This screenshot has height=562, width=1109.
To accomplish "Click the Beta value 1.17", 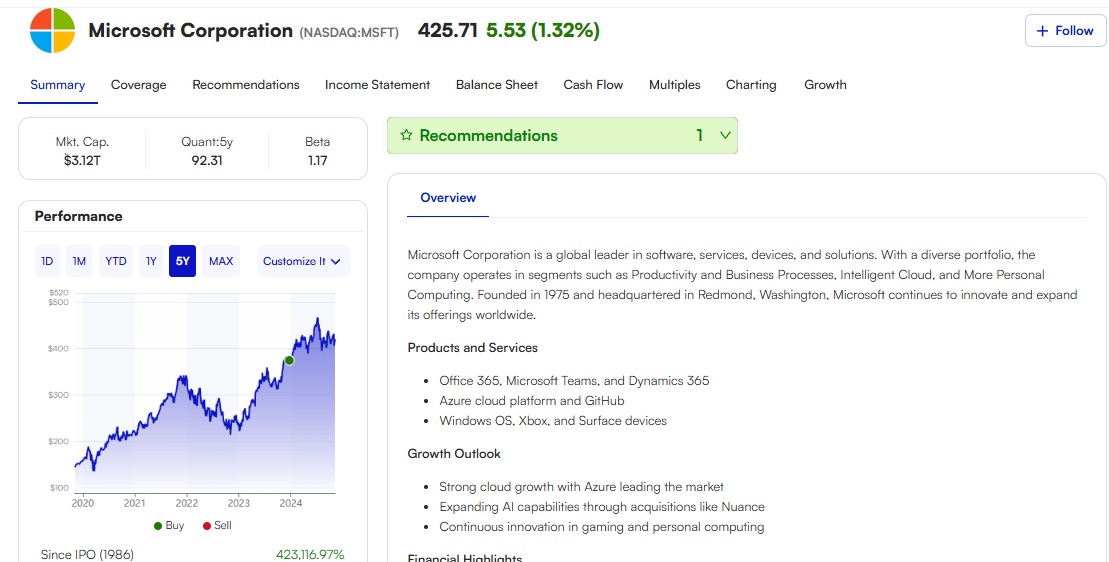I will pos(318,160).
